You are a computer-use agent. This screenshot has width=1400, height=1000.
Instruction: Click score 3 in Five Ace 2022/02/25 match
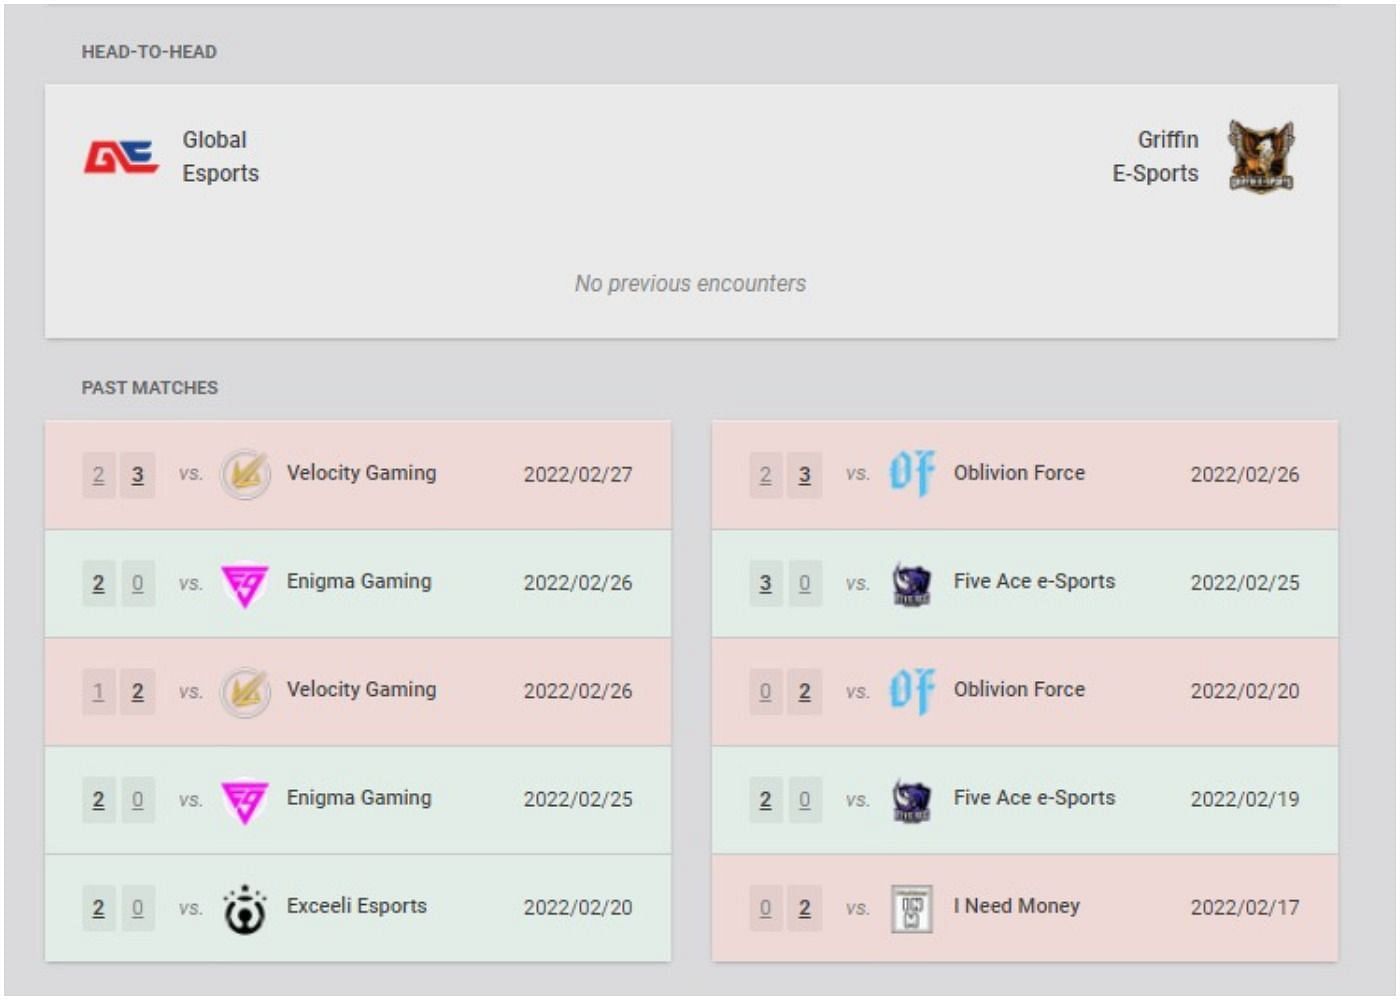point(765,583)
